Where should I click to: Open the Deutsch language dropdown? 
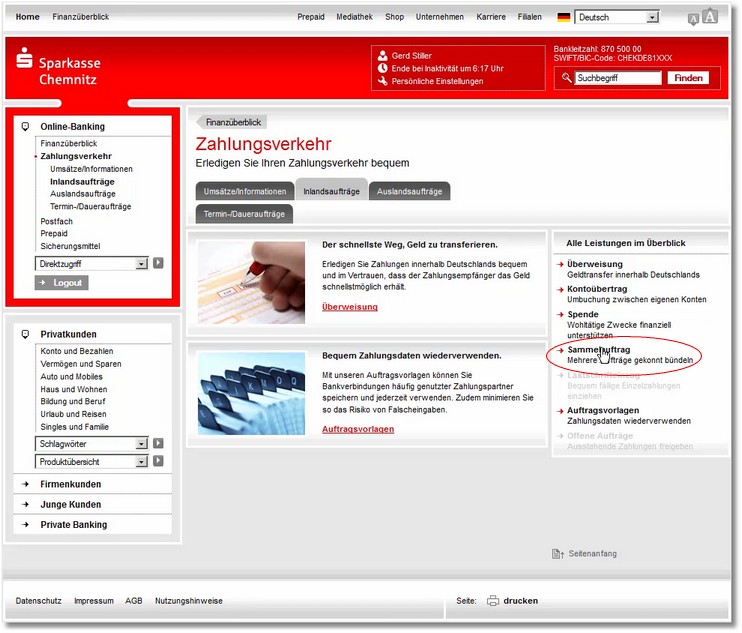pyautogui.click(x=652, y=17)
